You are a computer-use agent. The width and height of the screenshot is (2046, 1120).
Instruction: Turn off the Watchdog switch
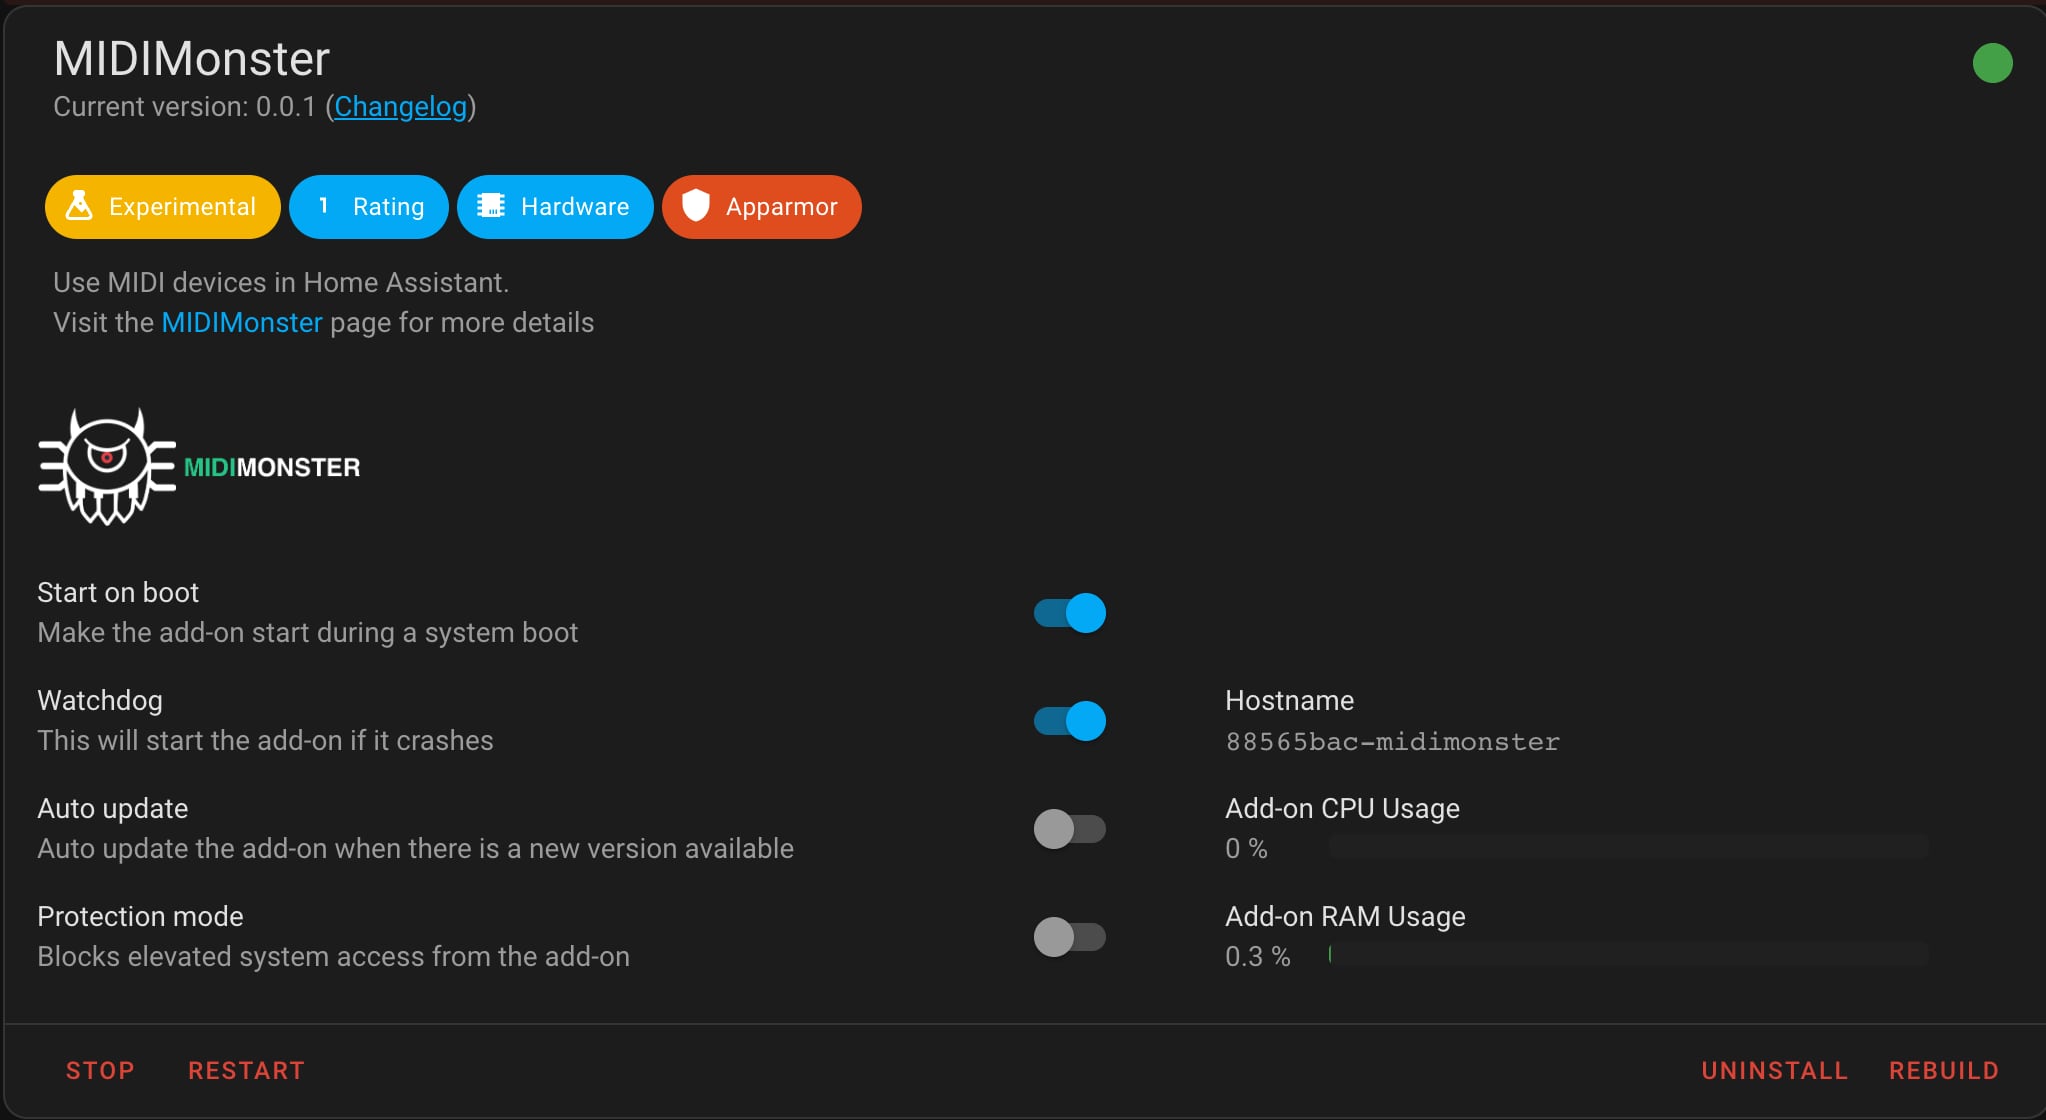click(1069, 721)
